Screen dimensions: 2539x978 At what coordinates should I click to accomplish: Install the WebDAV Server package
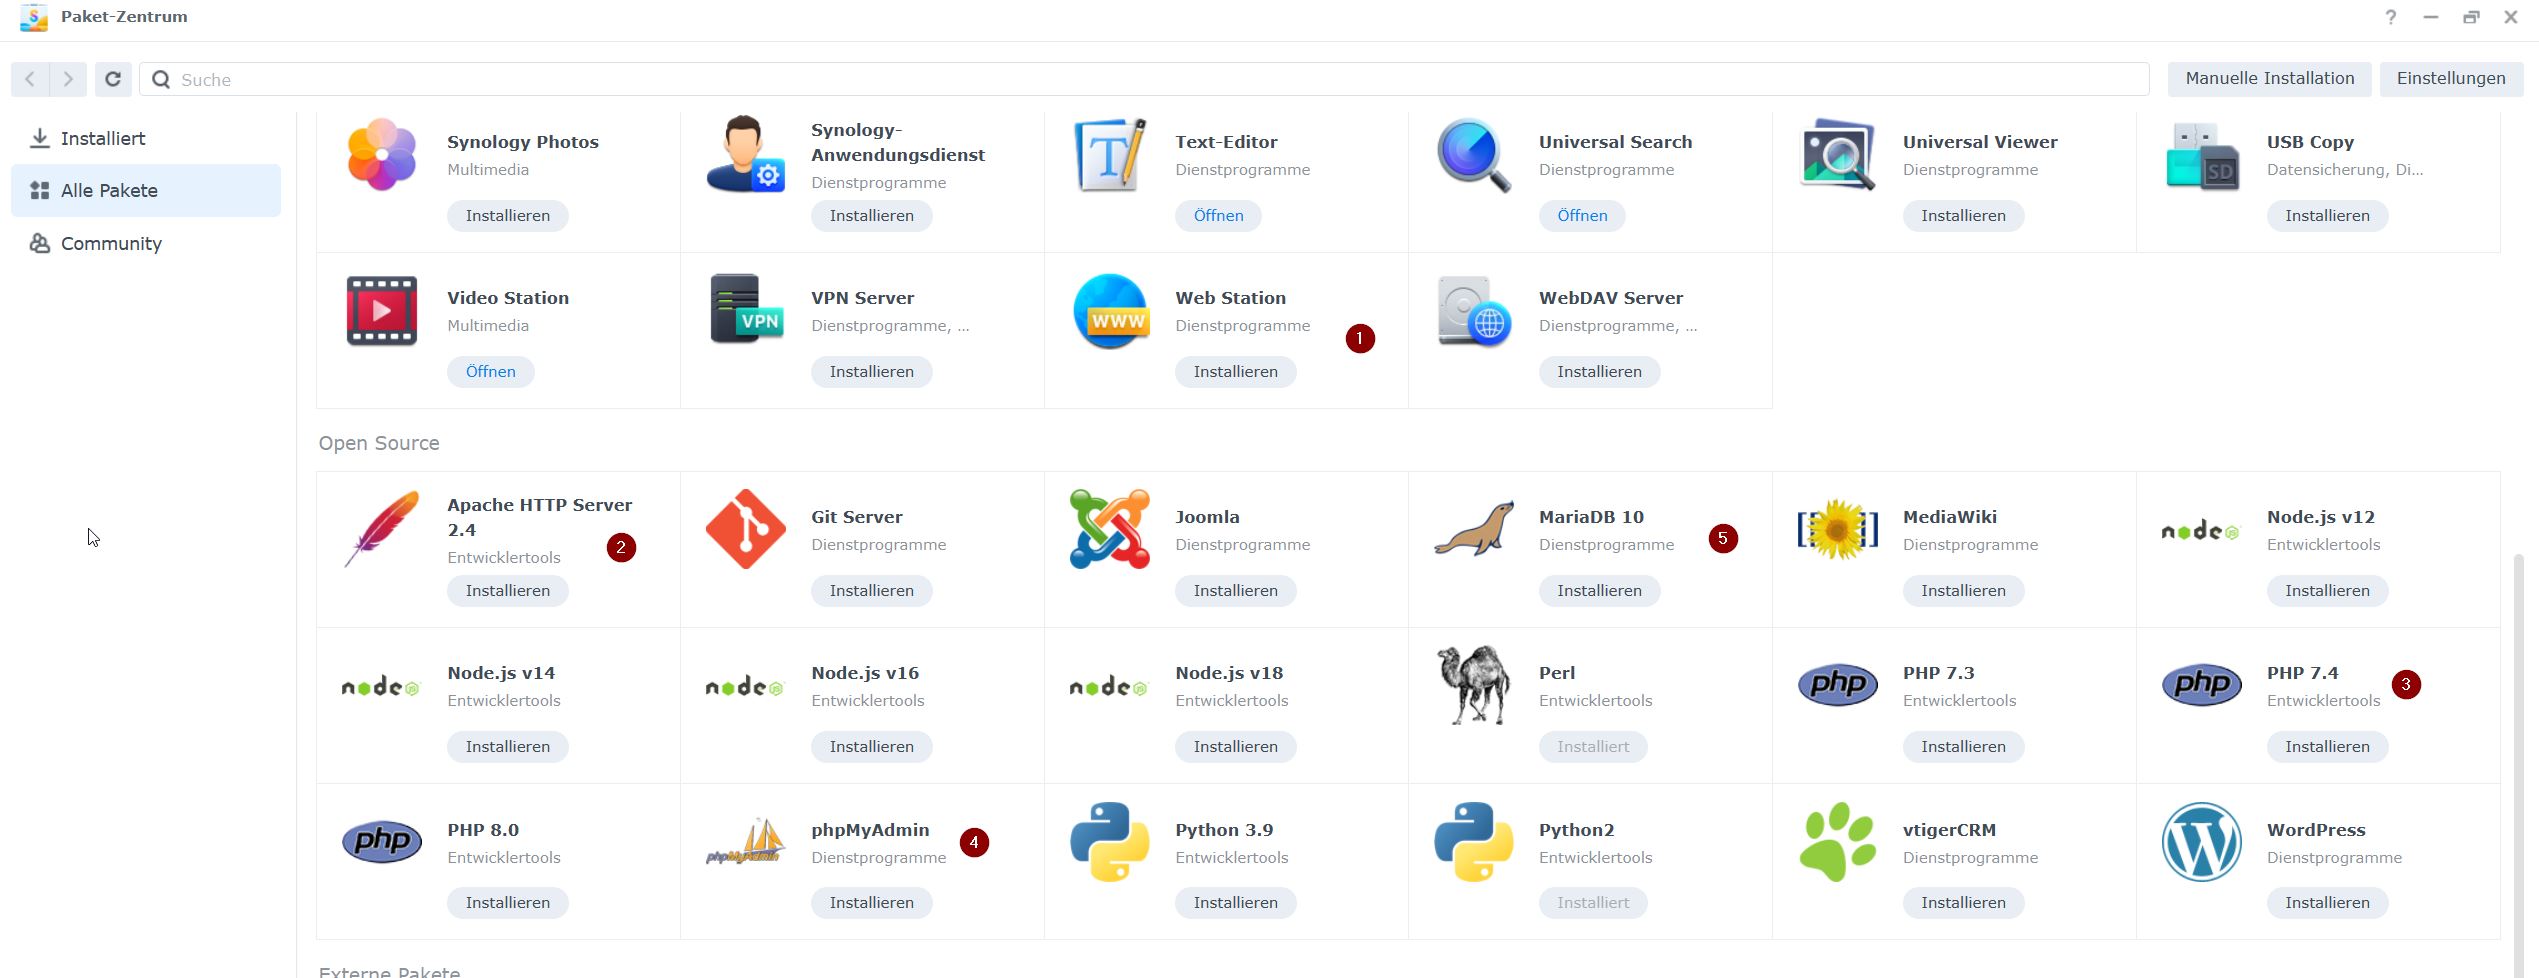tap(1600, 371)
